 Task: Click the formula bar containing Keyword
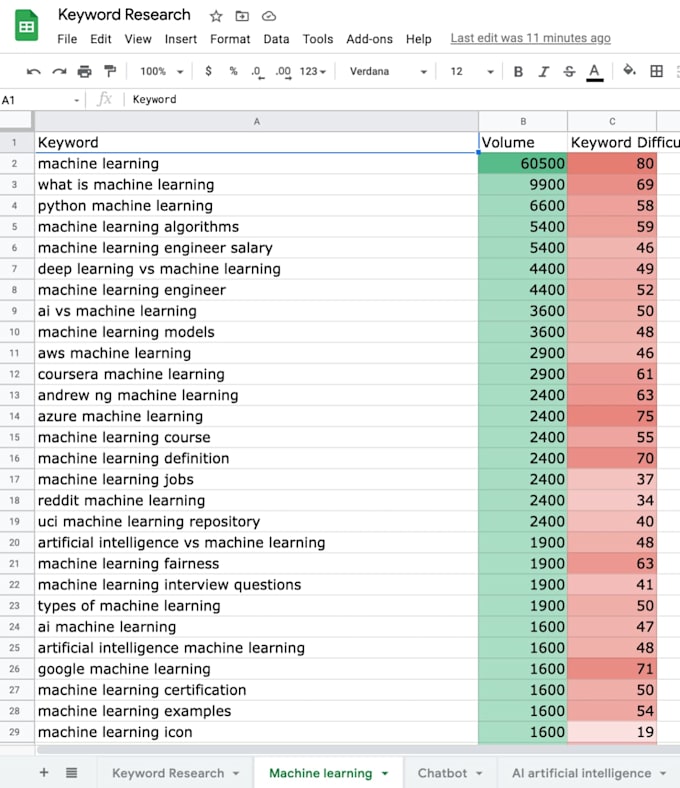(402, 100)
